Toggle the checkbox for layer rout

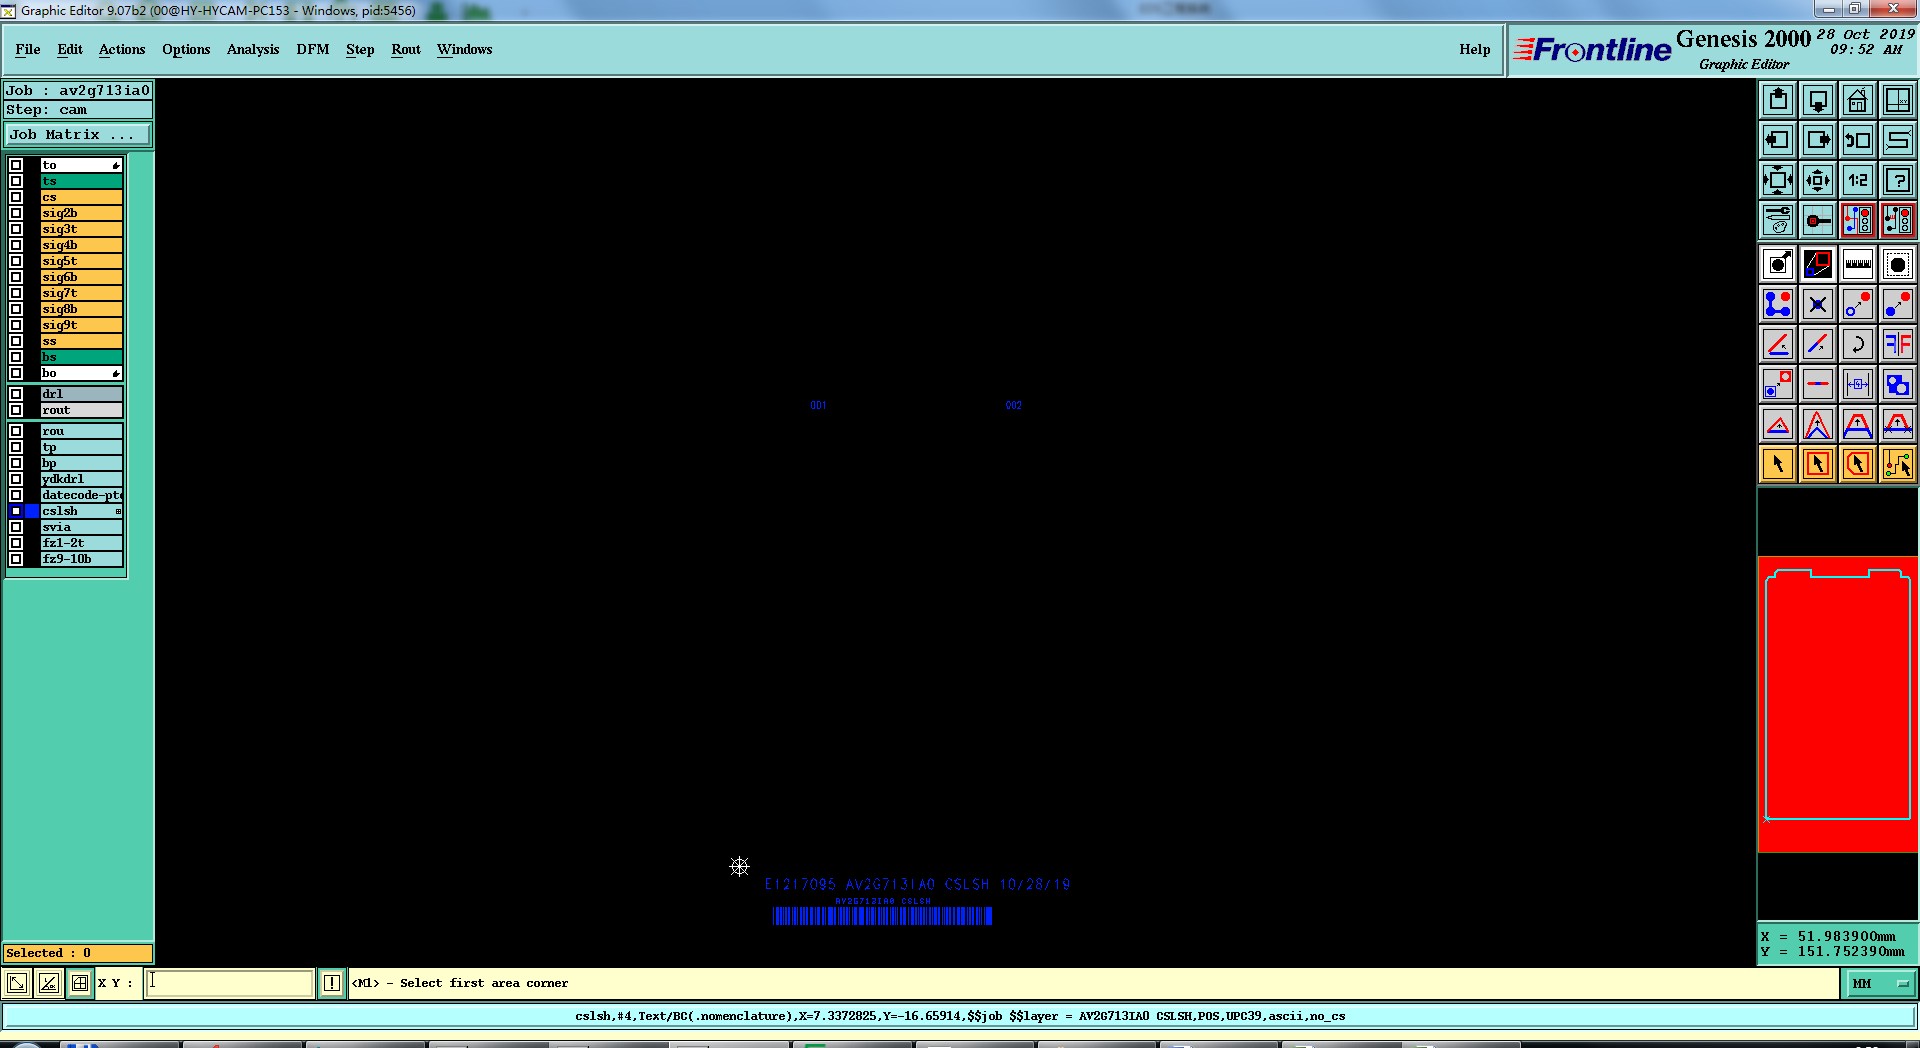pos(16,410)
